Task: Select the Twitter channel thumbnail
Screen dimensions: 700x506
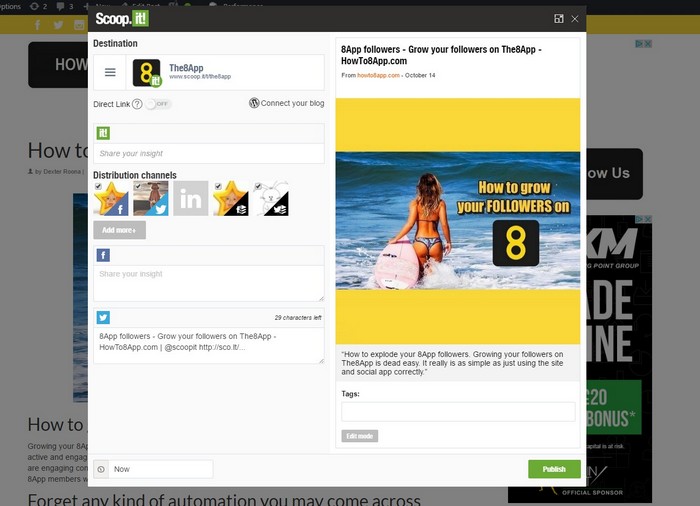Action: point(151,199)
